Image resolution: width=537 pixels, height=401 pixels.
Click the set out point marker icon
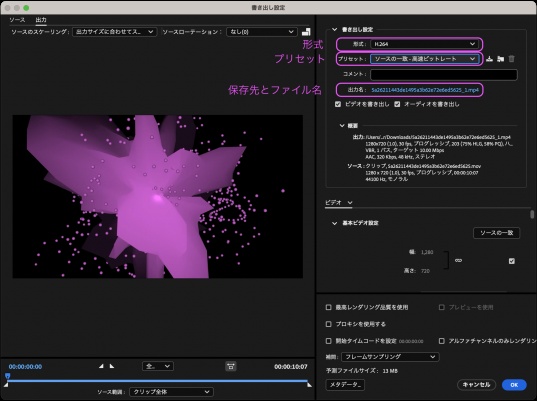pos(112,366)
